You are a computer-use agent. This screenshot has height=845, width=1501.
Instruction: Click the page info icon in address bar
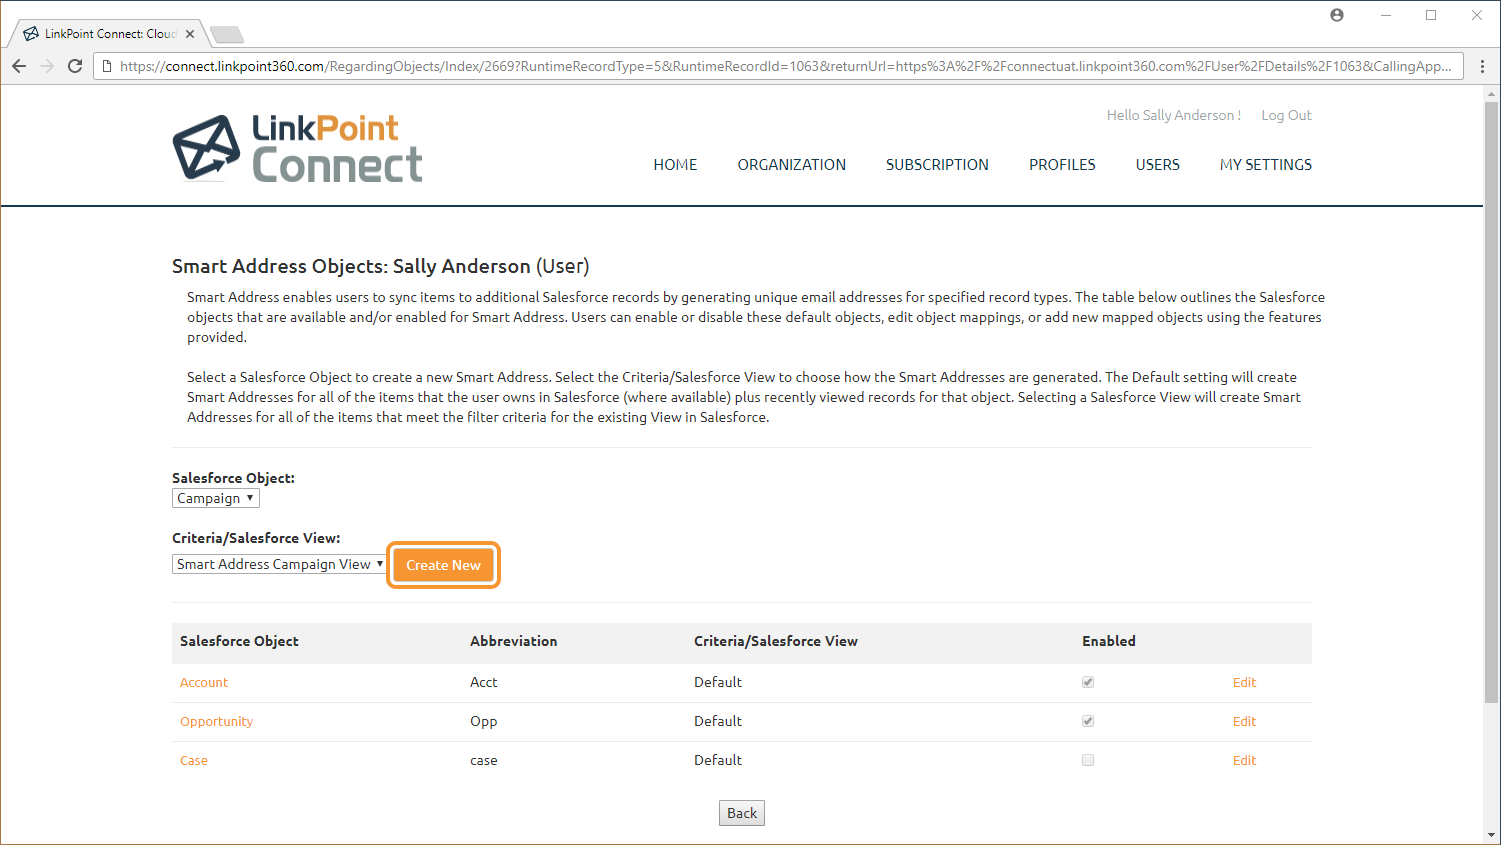pos(107,66)
